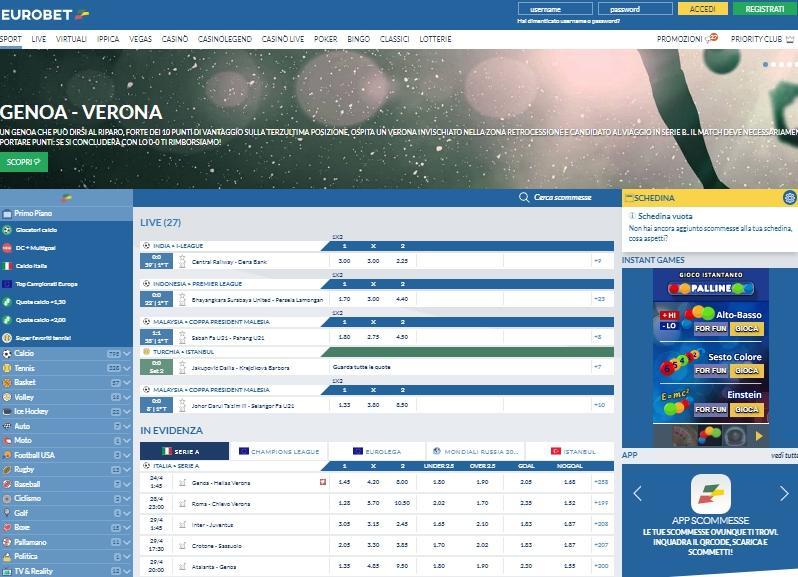Click the tennis ball icon beside Tennis

(7, 368)
